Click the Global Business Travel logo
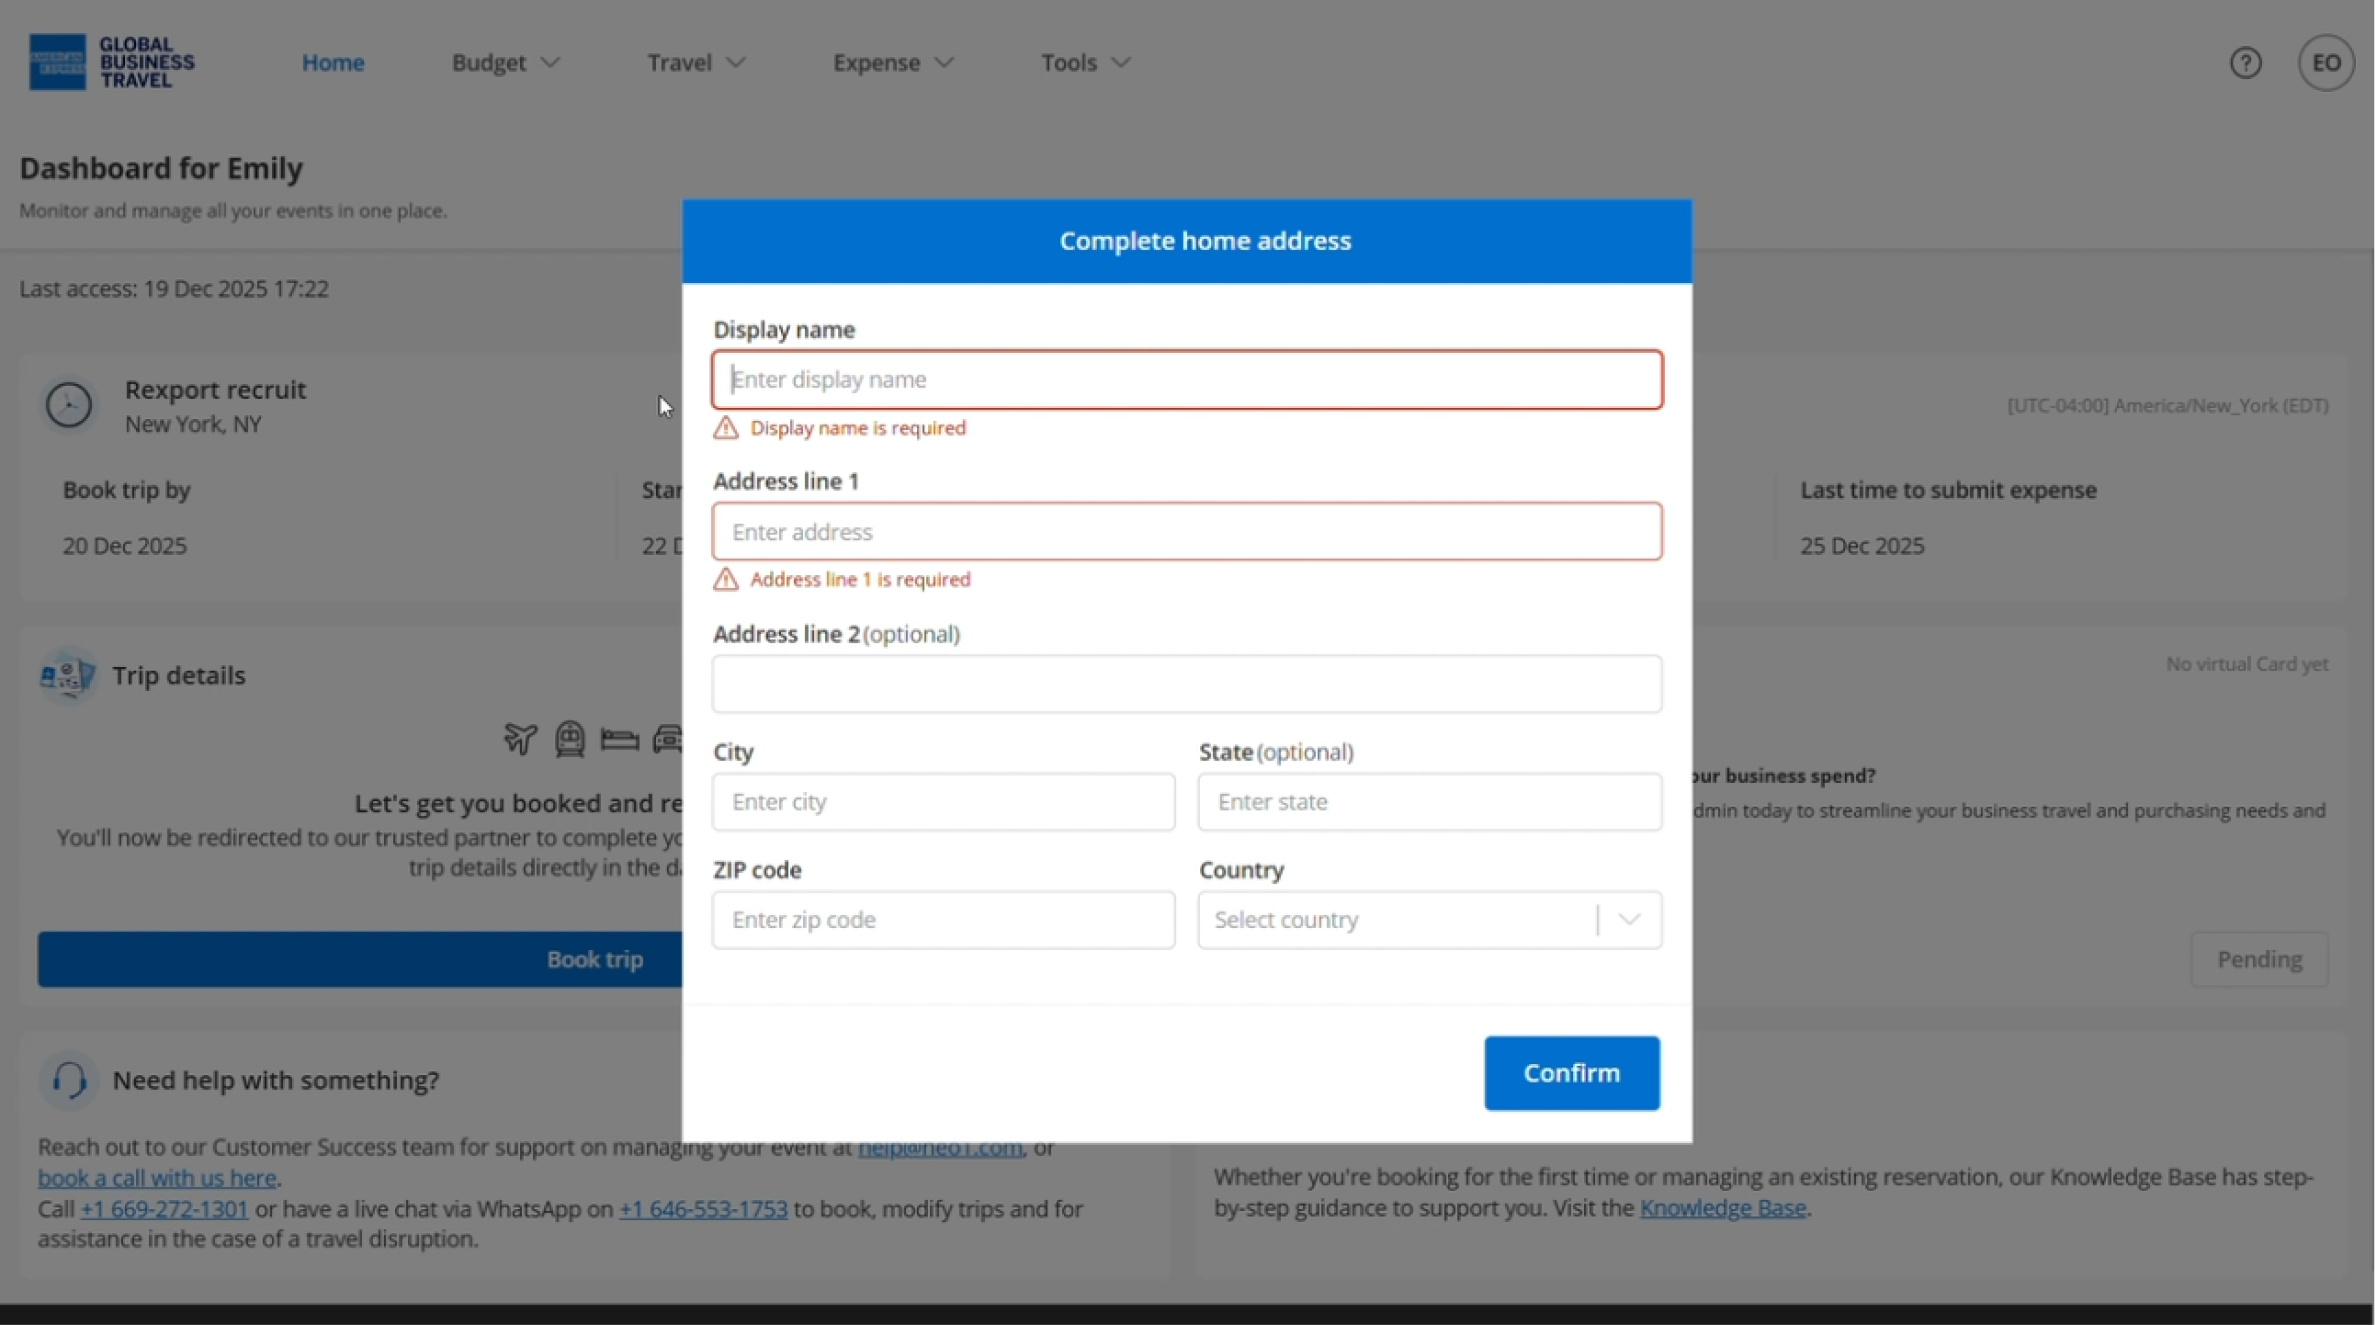Image resolution: width=2375 pixels, height=1325 pixels. tap(111, 62)
